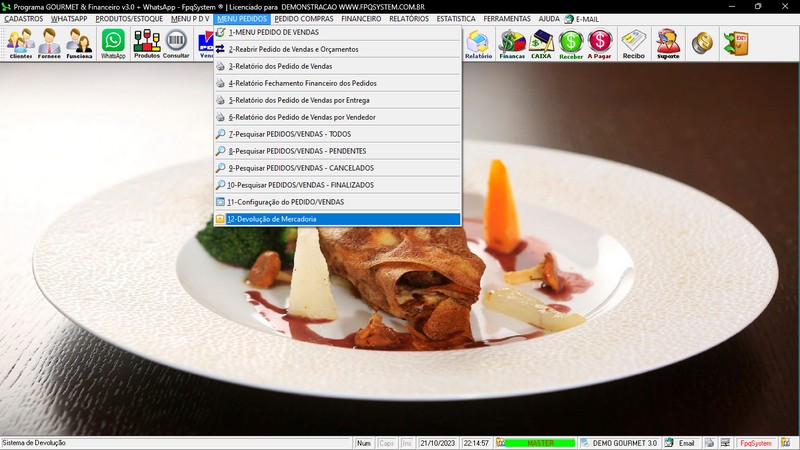Open the Suporte headset icon
The image size is (800, 450).
tap(668, 44)
